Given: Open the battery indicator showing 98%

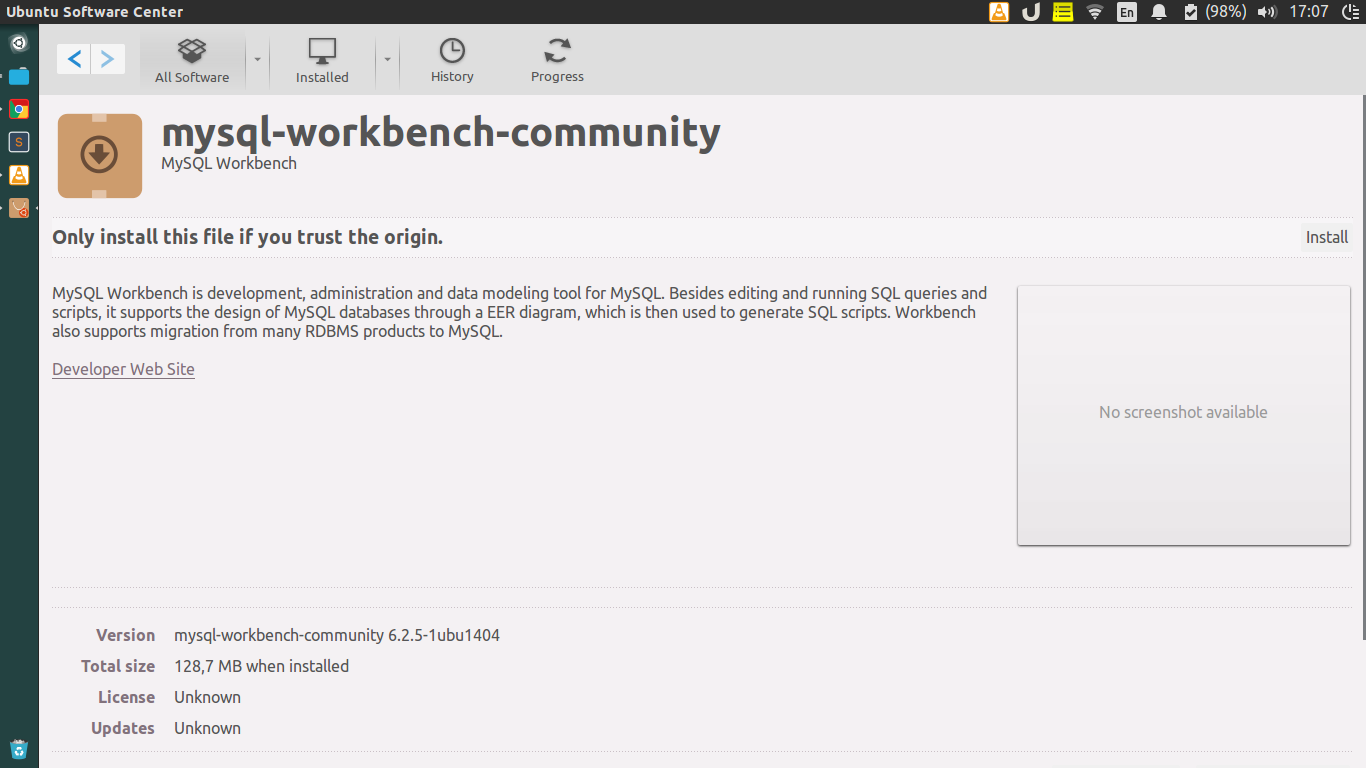Looking at the screenshot, I should pyautogui.click(x=1214, y=12).
